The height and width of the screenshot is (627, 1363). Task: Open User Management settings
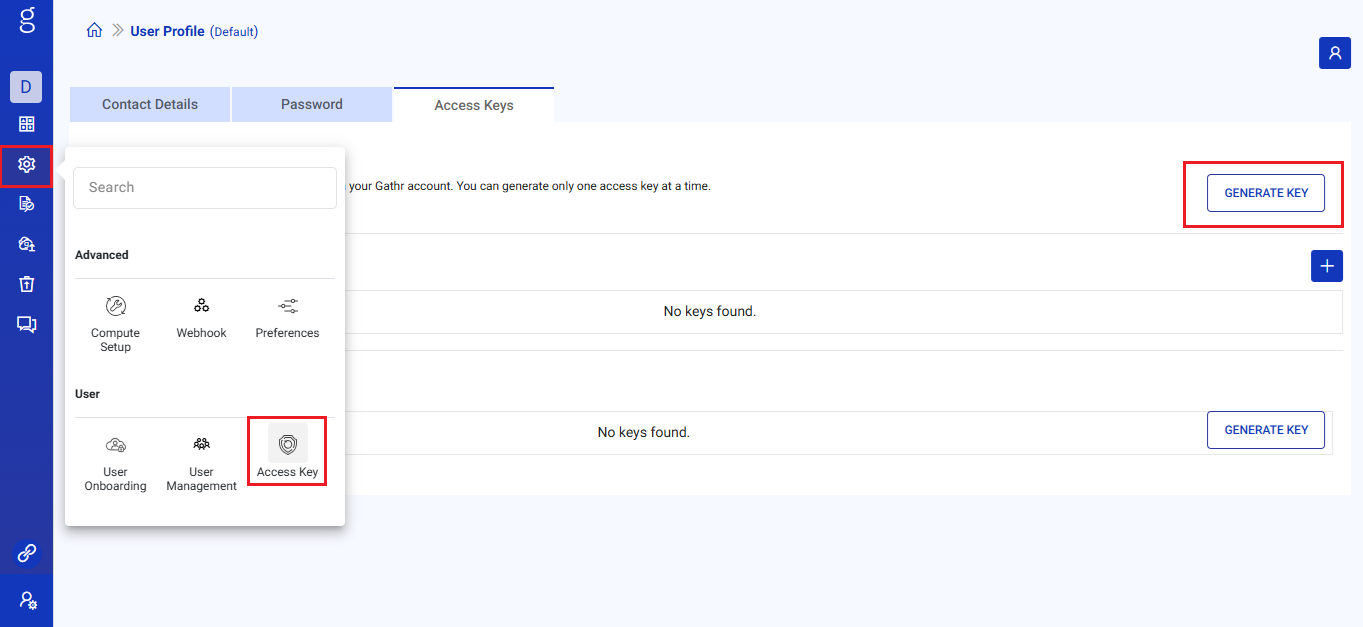(x=201, y=460)
